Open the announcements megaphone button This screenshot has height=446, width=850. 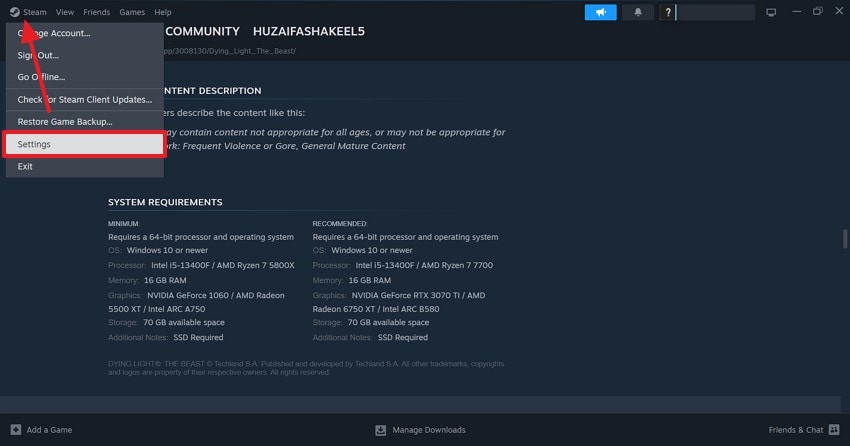(600, 12)
